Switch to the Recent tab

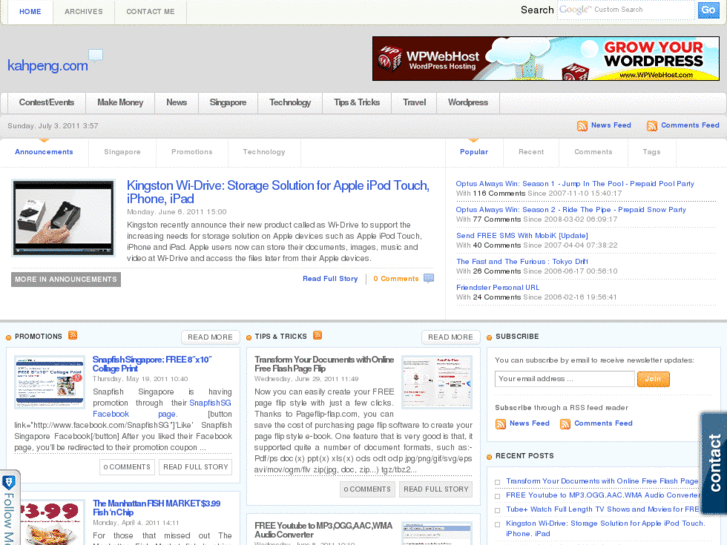click(531, 152)
